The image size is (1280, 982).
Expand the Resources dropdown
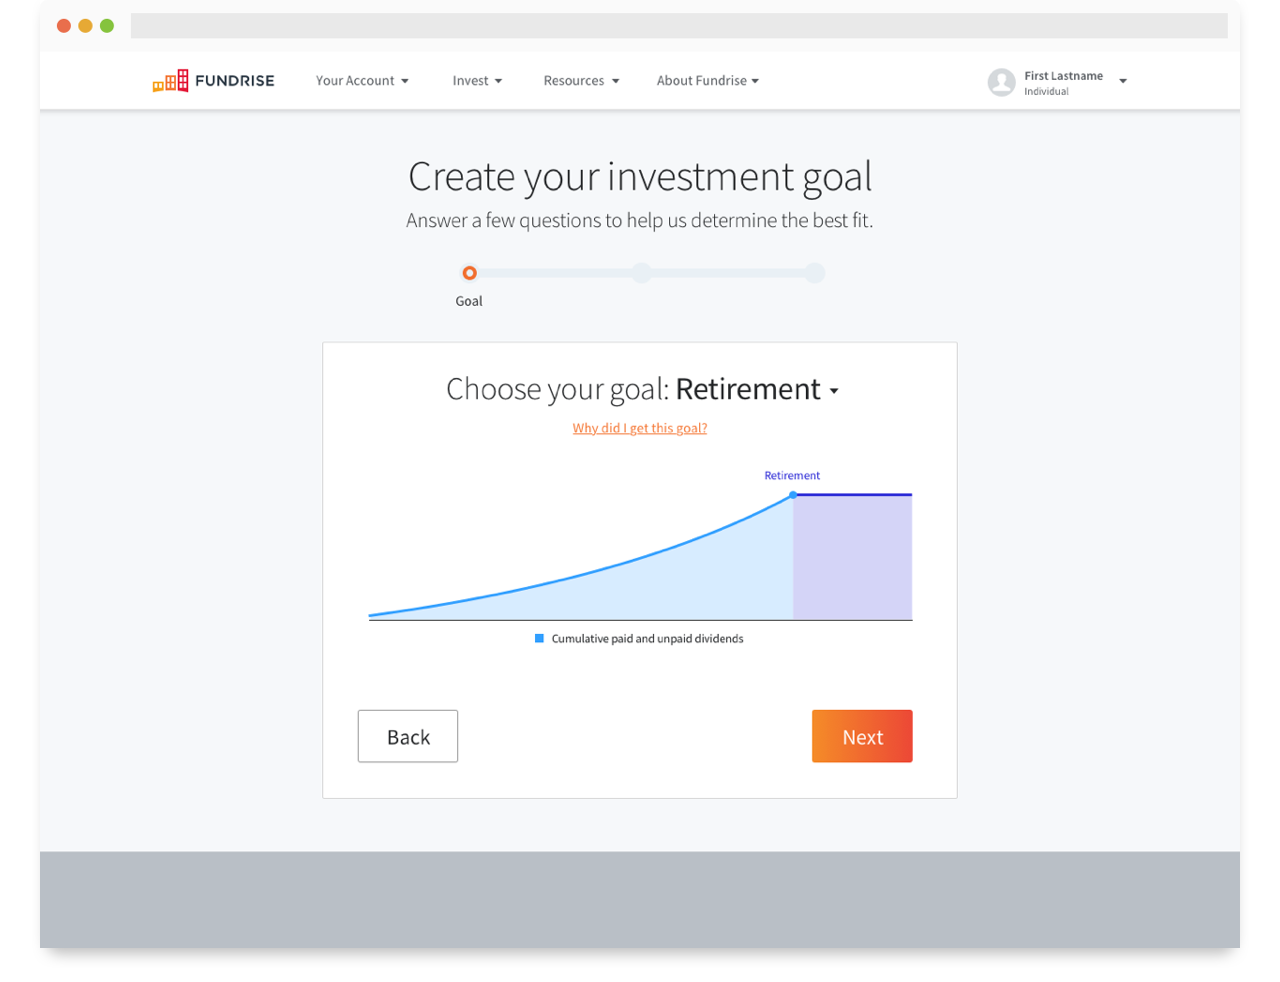pos(581,81)
